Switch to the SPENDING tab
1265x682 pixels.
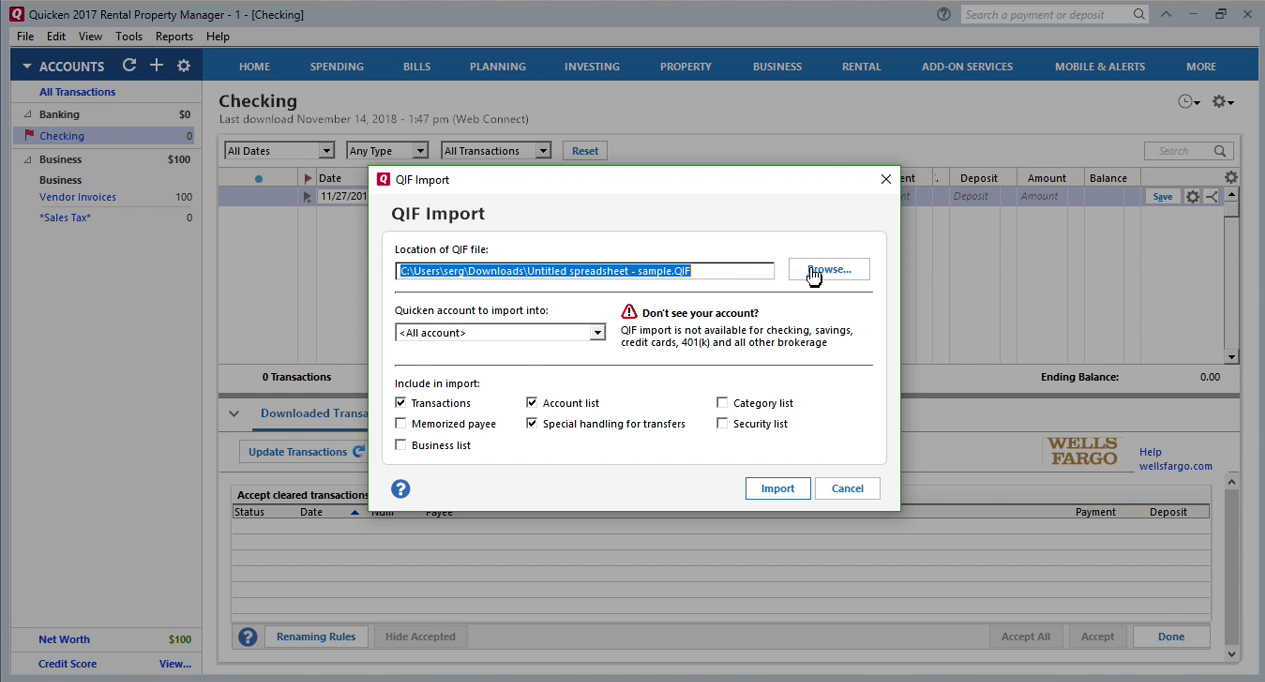point(337,66)
